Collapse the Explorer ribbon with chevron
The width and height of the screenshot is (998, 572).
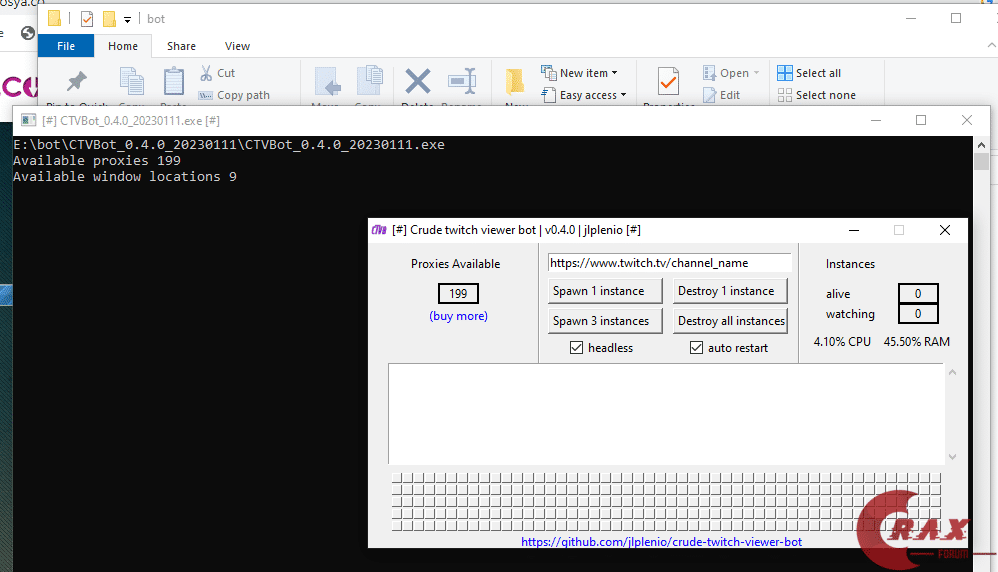(x=991, y=45)
